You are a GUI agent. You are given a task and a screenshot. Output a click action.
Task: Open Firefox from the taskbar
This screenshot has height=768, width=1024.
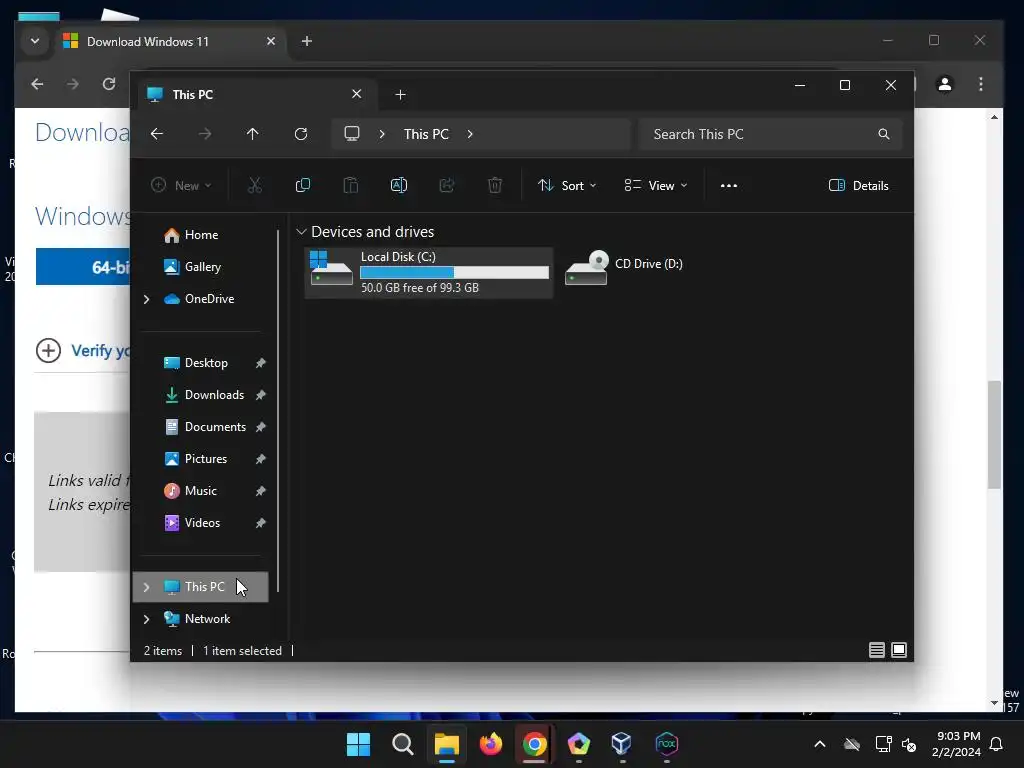[490, 744]
